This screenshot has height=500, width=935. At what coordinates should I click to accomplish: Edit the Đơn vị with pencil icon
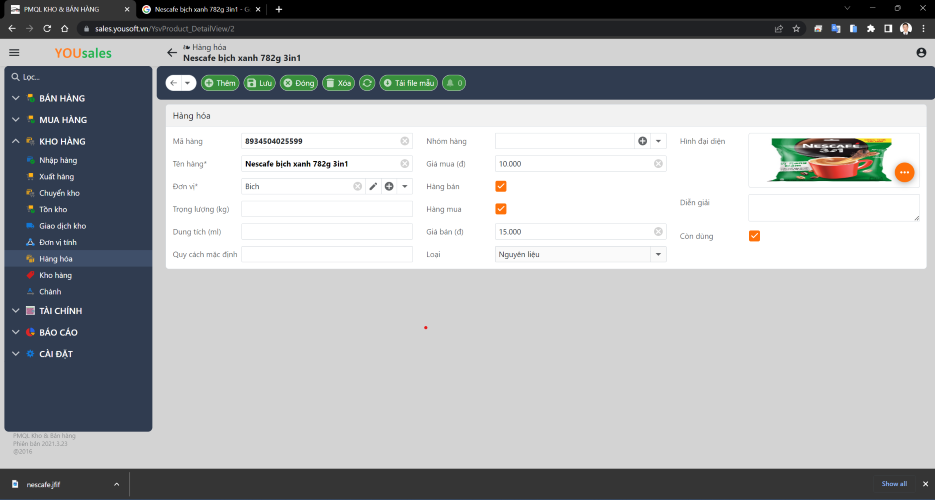pos(373,187)
